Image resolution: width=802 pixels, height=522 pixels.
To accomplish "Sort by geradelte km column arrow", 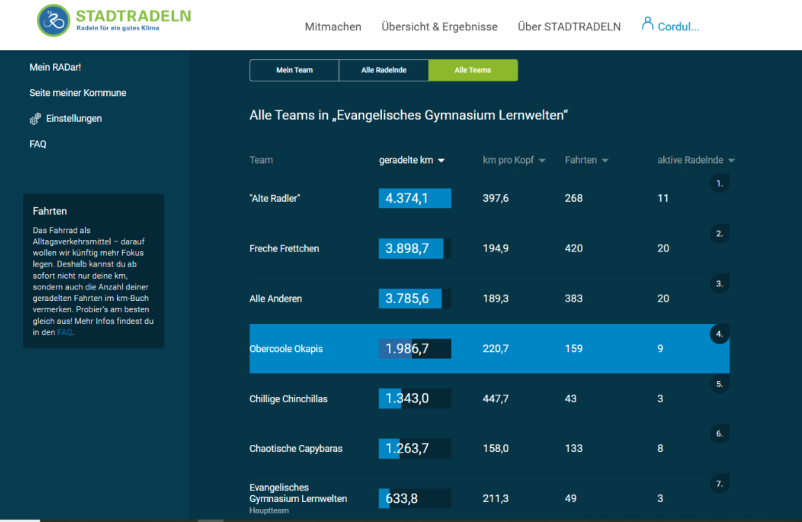I will [x=441, y=160].
